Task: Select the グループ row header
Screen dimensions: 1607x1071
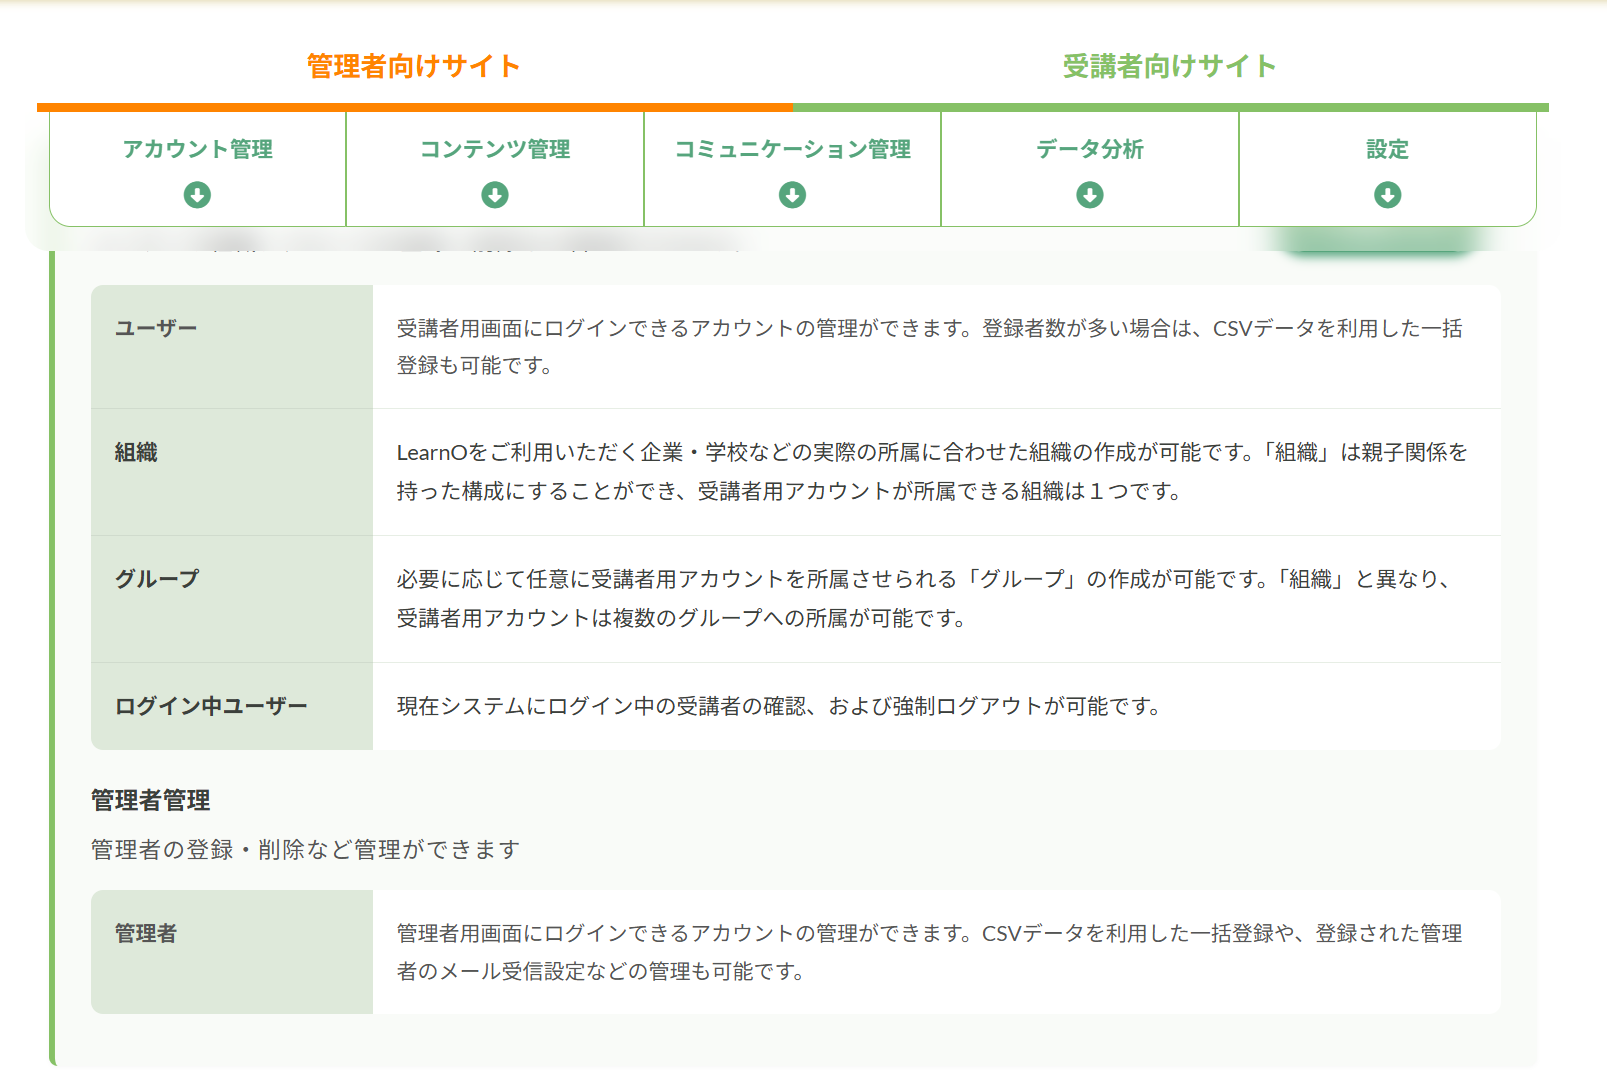Action: tap(232, 599)
